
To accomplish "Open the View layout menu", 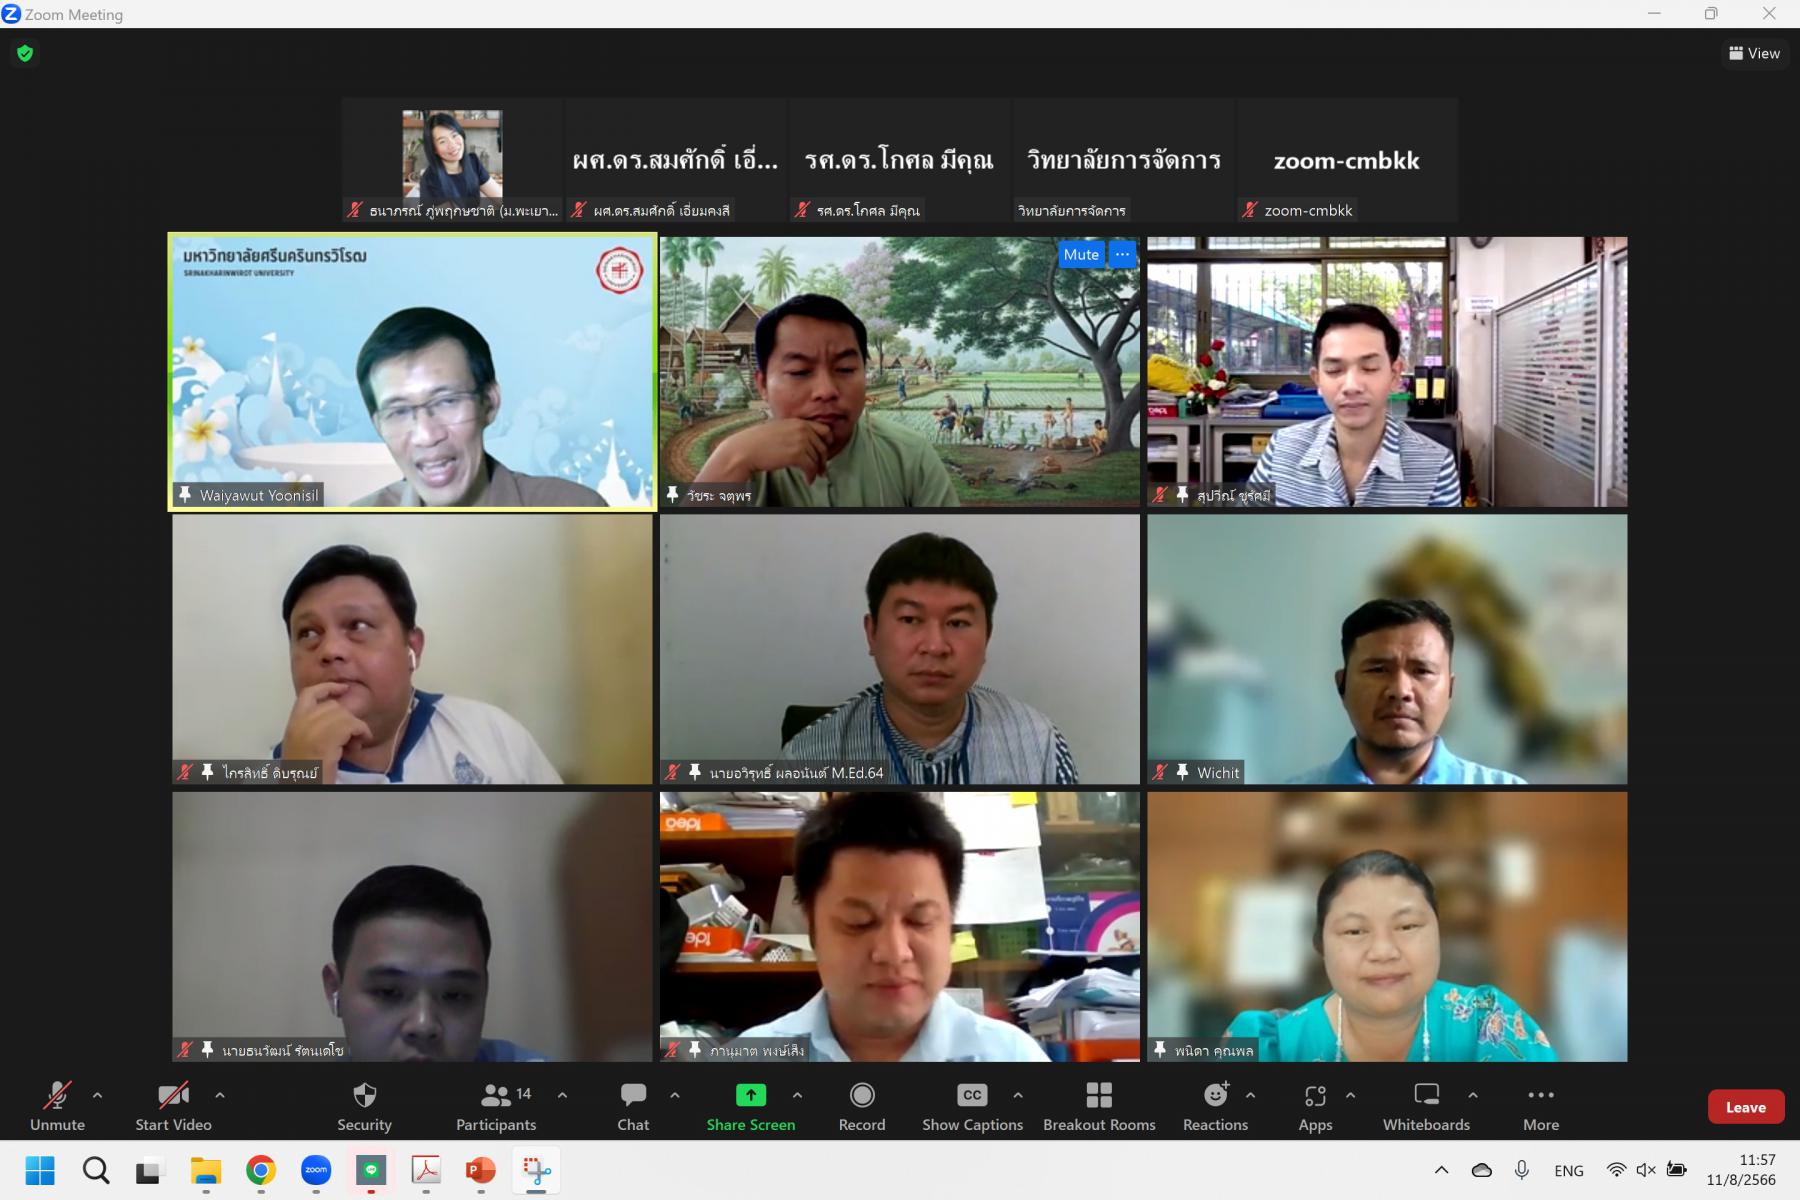I will coord(1755,53).
